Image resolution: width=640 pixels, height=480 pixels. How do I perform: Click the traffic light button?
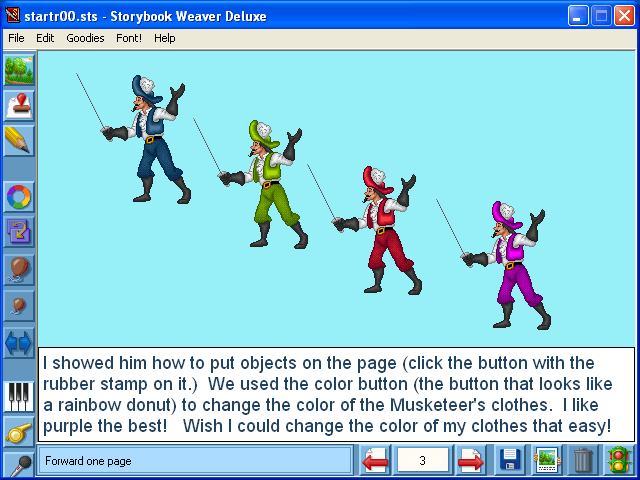pos(619,461)
